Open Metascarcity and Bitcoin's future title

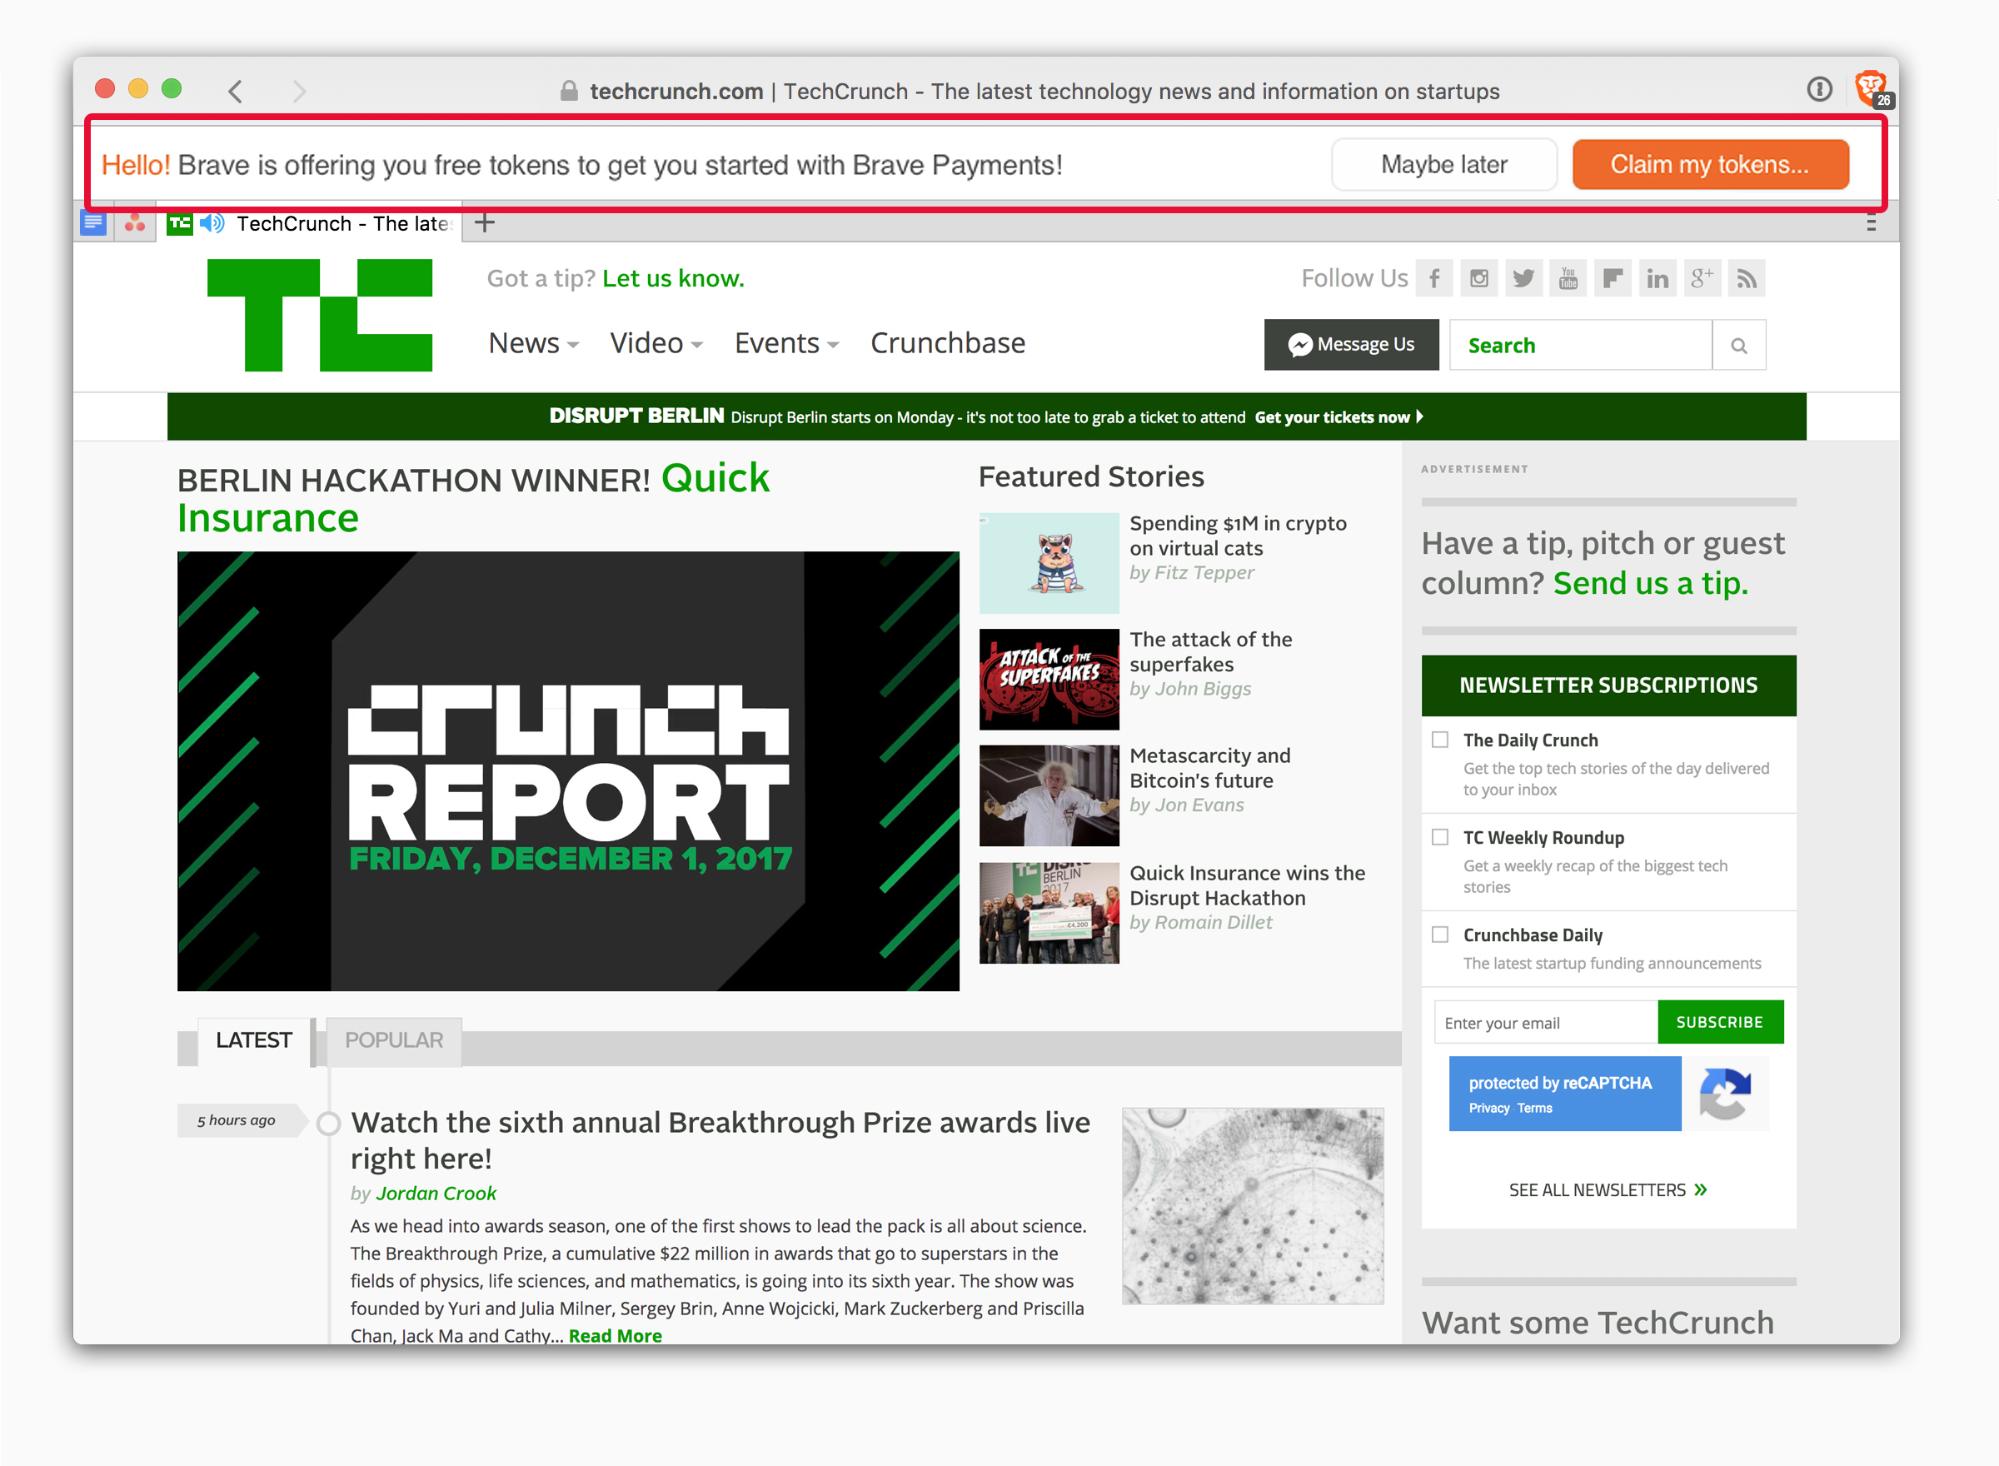1210,768
